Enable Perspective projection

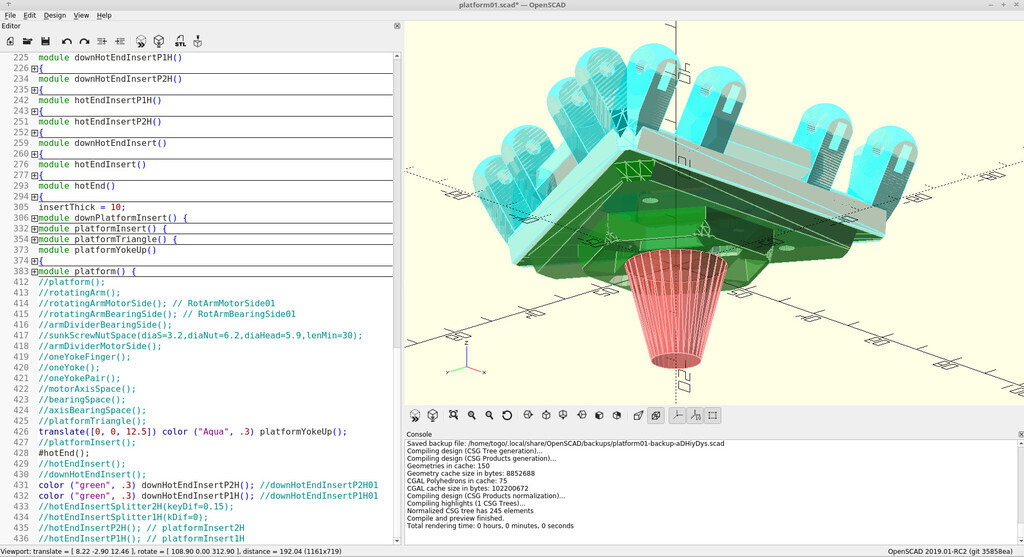tap(639, 415)
